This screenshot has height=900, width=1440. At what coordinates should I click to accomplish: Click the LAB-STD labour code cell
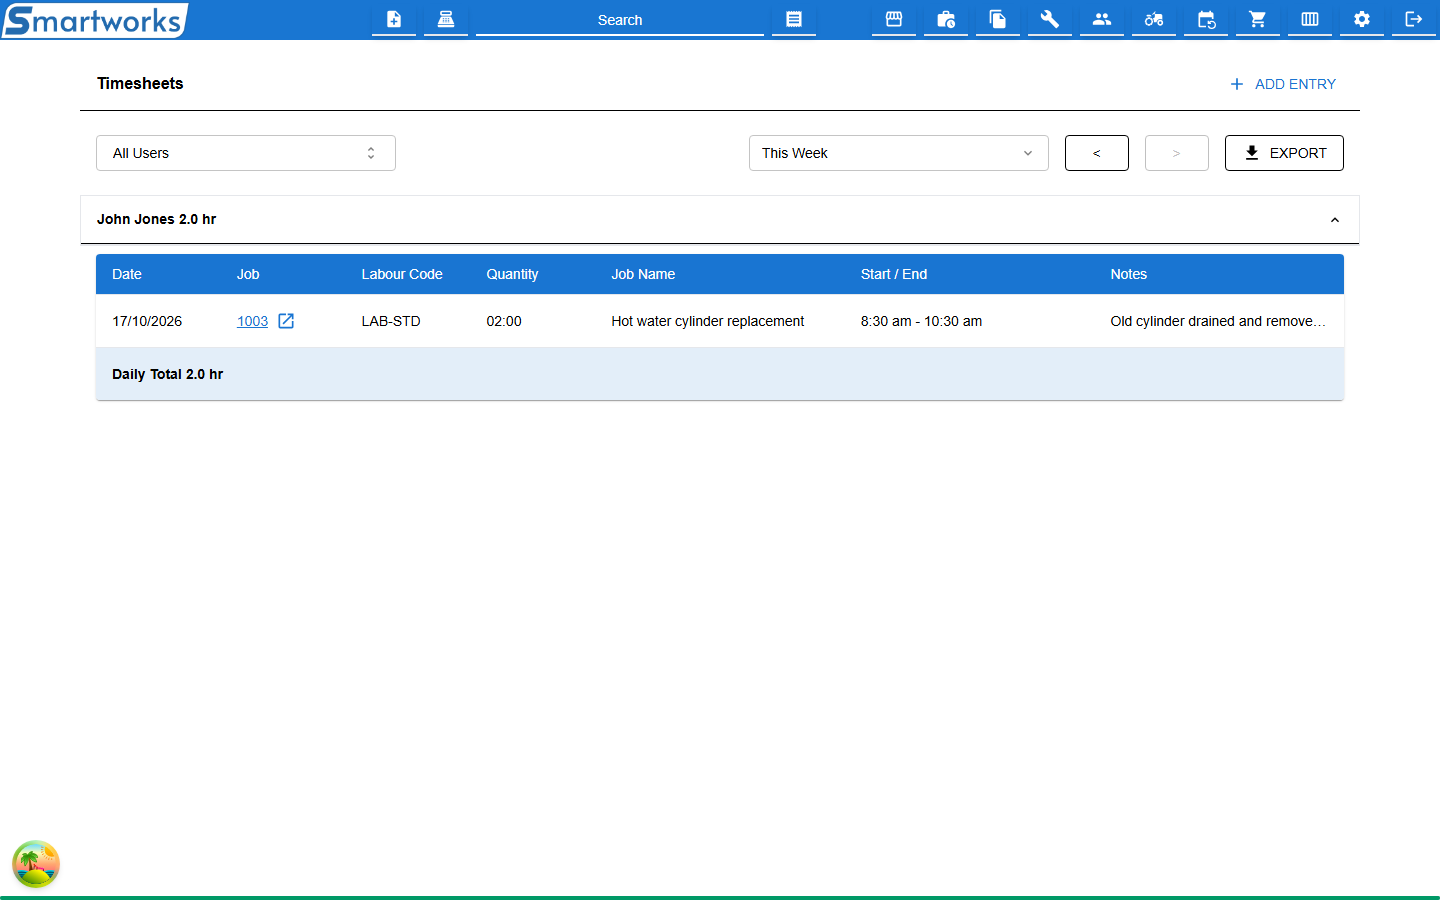[391, 321]
